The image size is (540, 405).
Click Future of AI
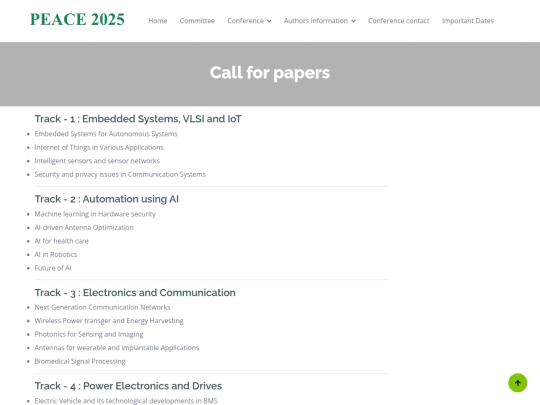53,268
